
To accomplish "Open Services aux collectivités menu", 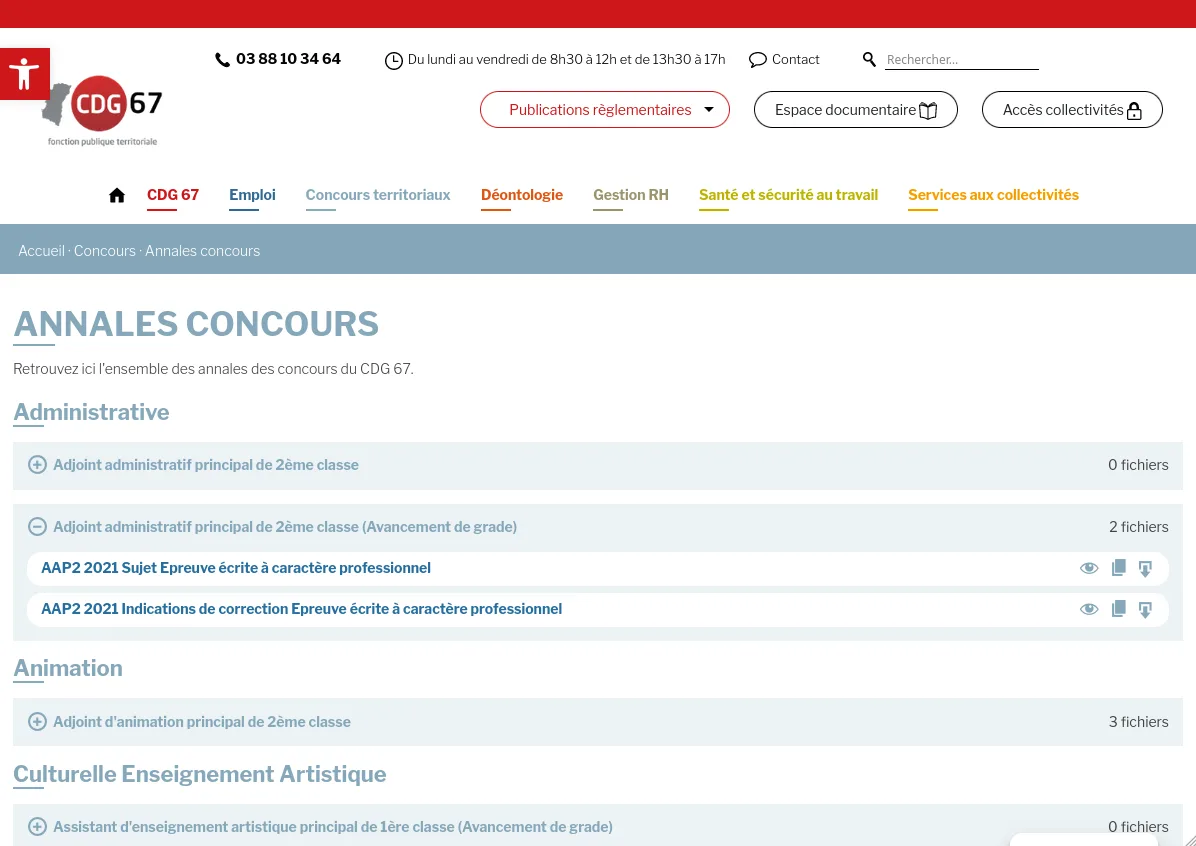I will (x=994, y=195).
